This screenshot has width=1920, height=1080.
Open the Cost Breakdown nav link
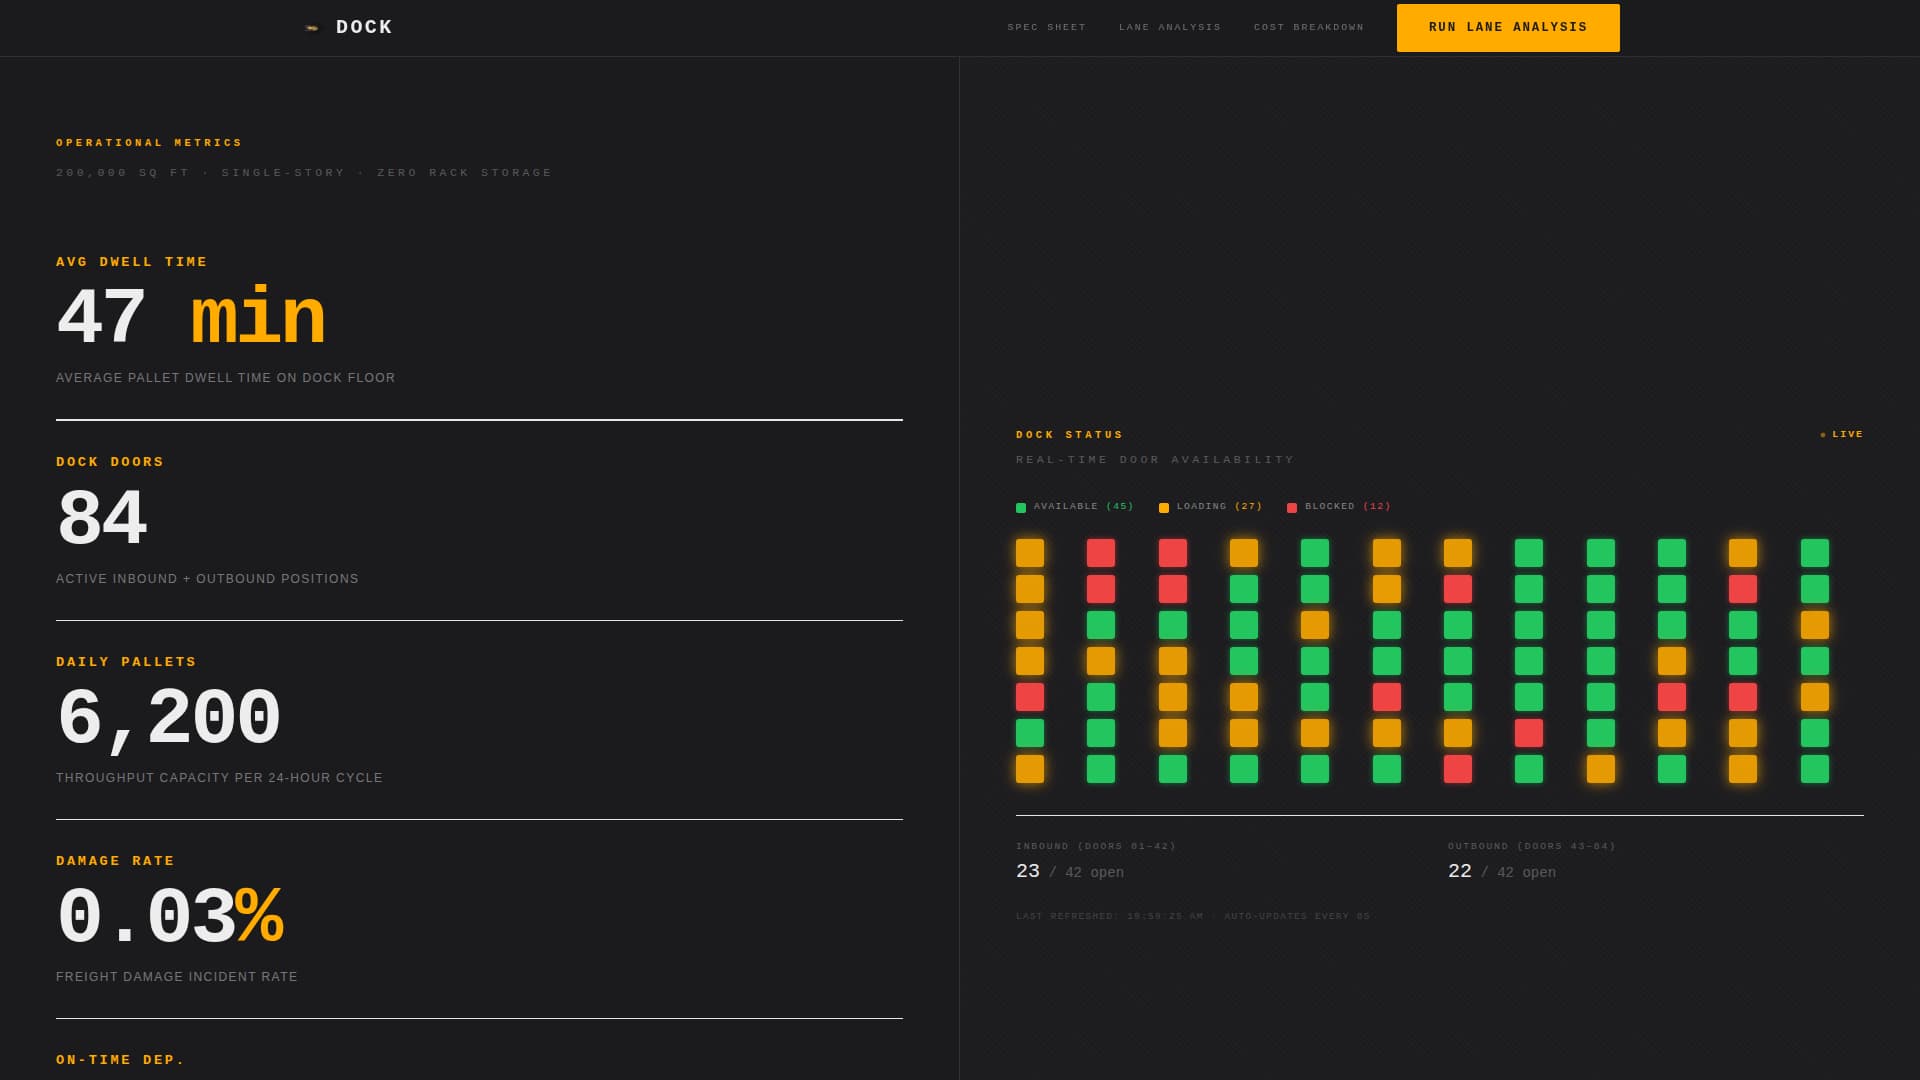pos(1309,27)
